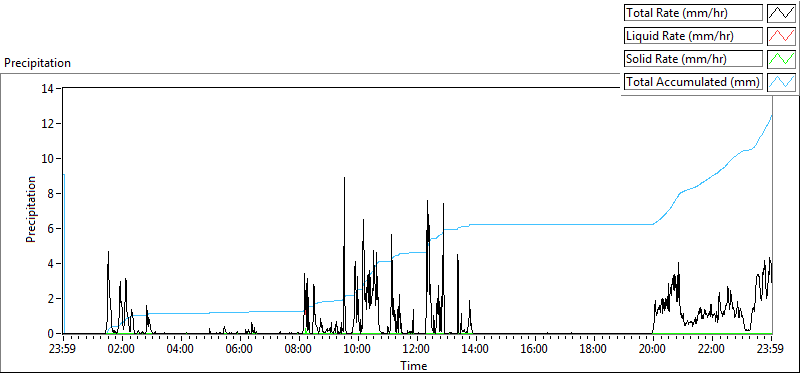The image size is (800, 373).
Task: Click the ending 23:59 time axis label
Action: point(771,350)
